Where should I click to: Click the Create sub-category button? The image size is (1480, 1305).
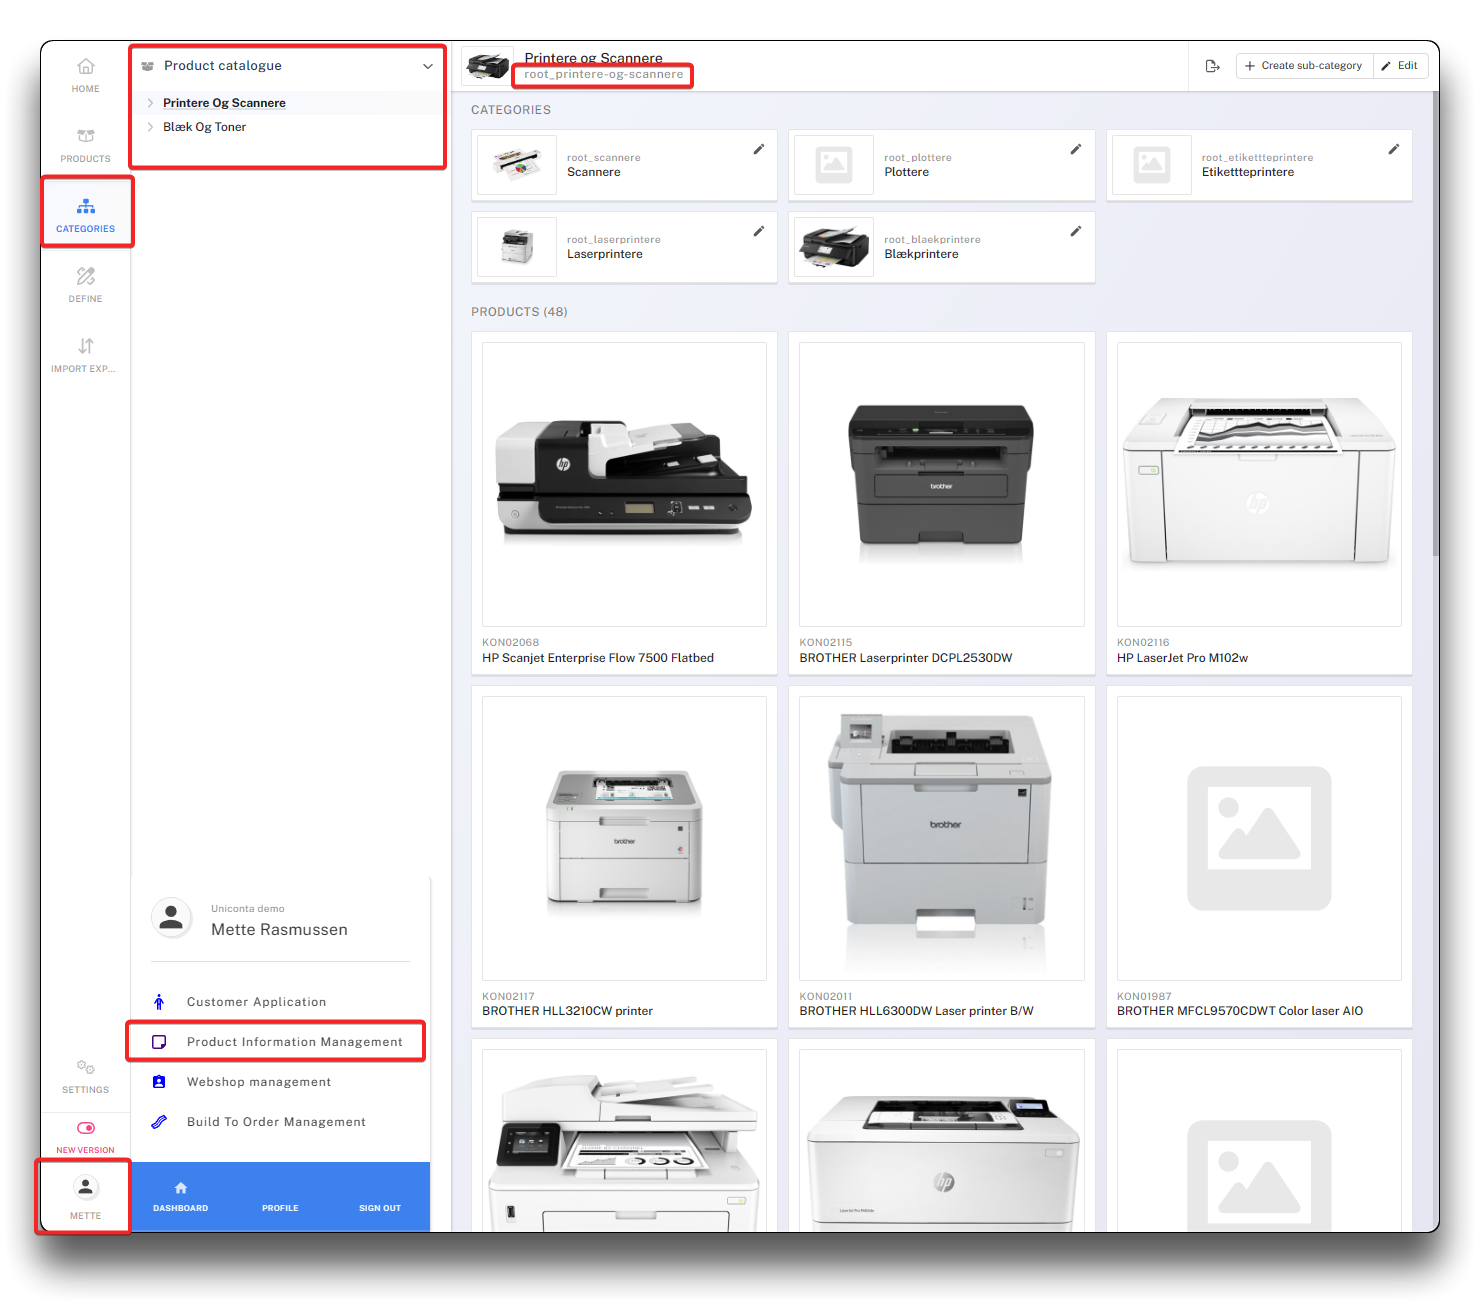click(x=1304, y=66)
